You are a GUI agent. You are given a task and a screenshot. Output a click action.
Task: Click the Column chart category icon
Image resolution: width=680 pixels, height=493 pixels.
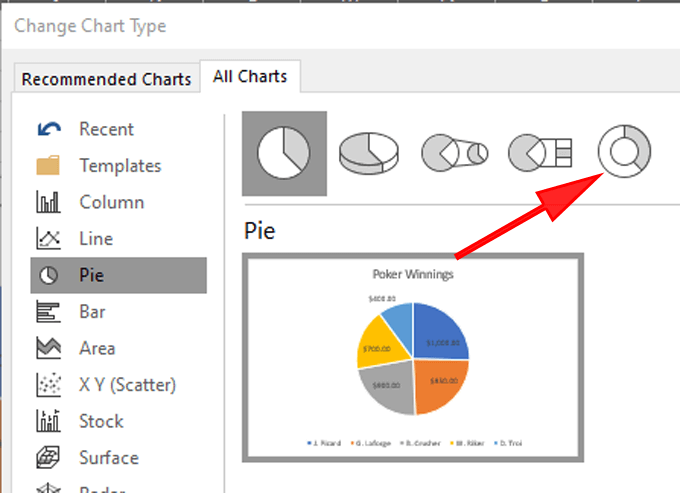[x=49, y=202]
